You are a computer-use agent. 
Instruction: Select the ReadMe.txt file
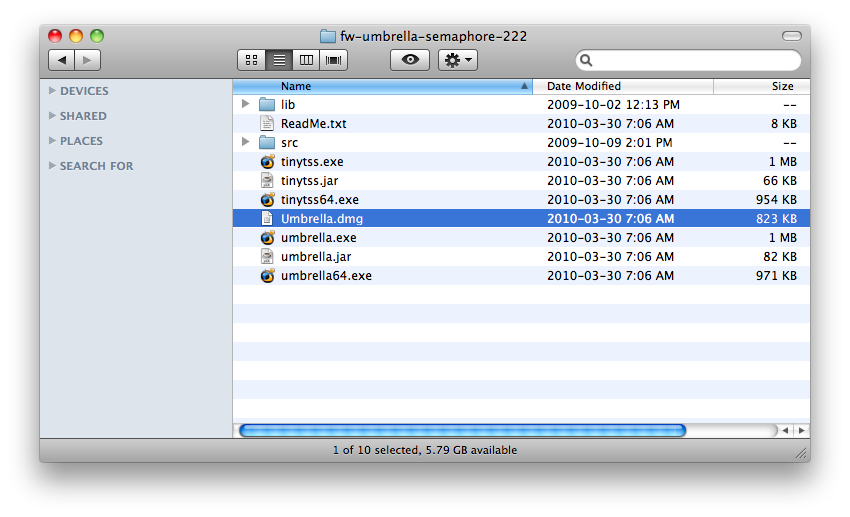pos(313,123)
